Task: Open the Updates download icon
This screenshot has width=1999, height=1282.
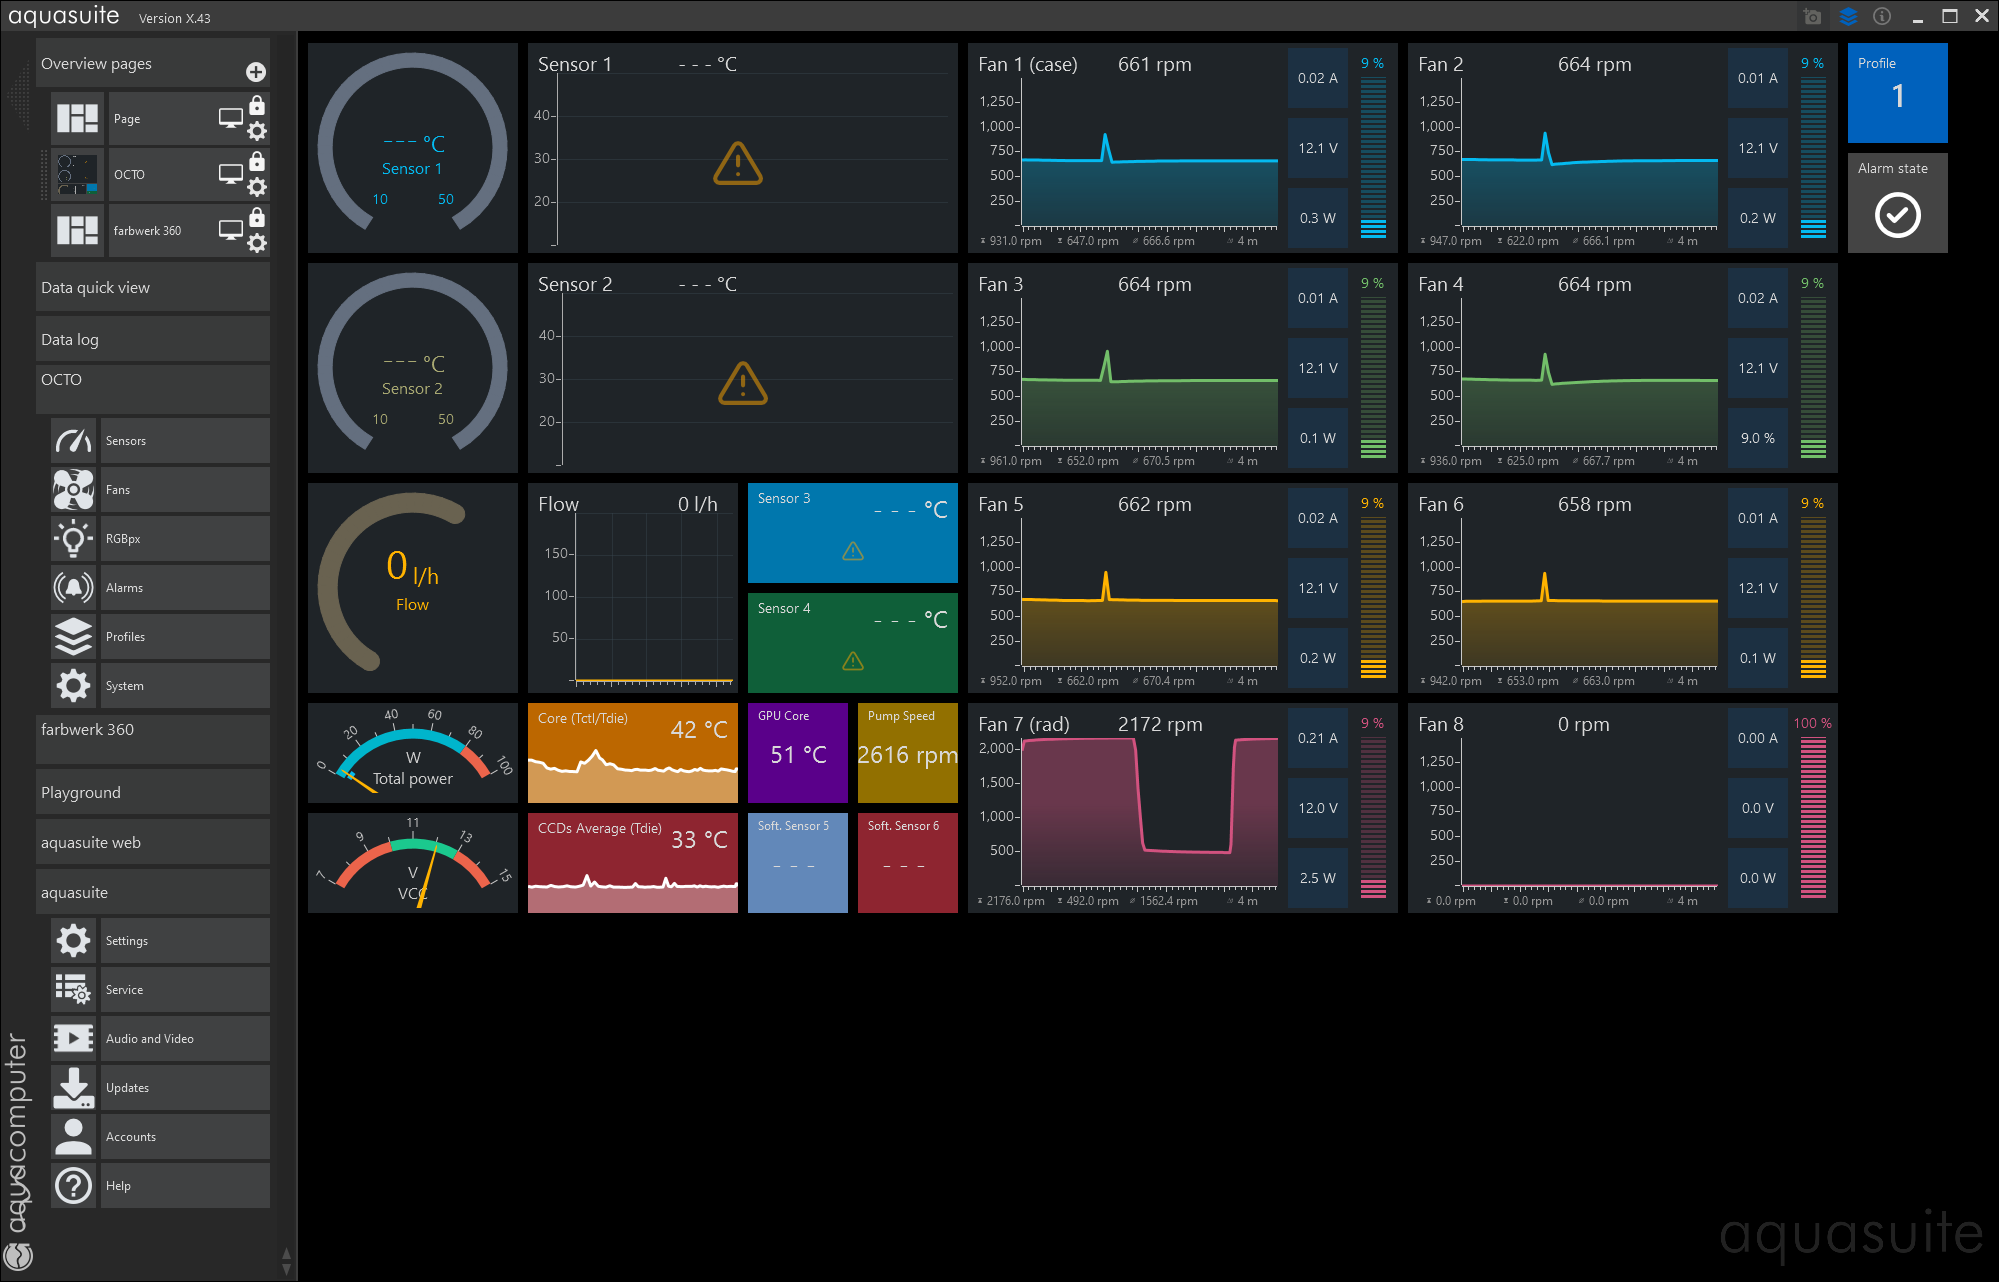Action: click(x=74, y=1088)
